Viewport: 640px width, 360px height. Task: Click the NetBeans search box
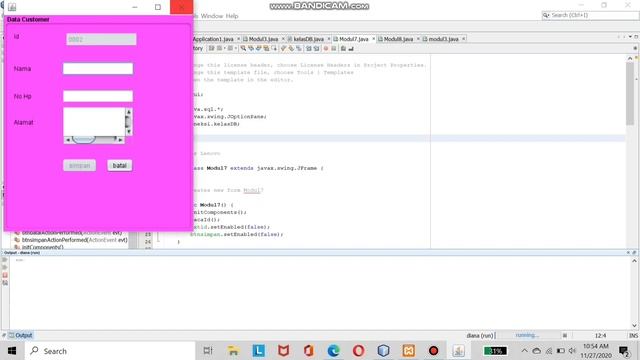590,15
